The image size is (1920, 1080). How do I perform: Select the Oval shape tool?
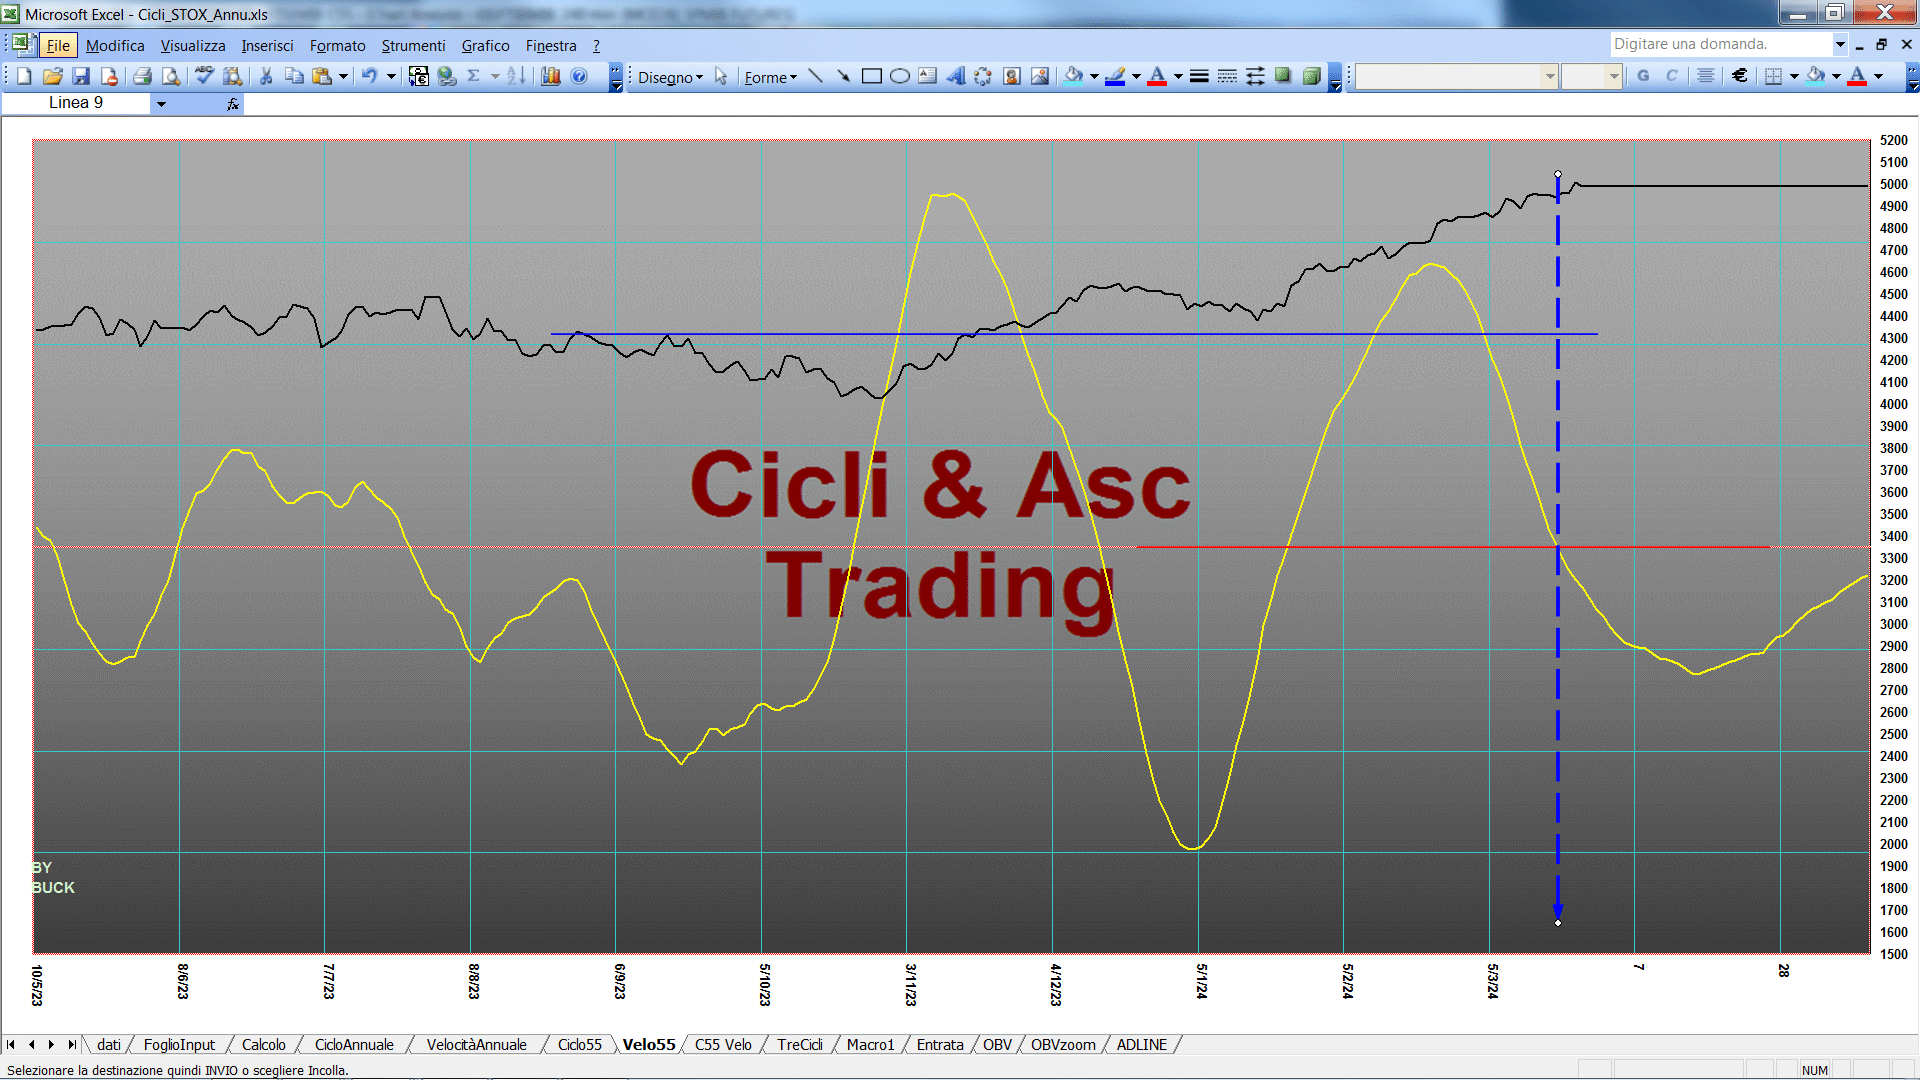(x=899, y=76)
